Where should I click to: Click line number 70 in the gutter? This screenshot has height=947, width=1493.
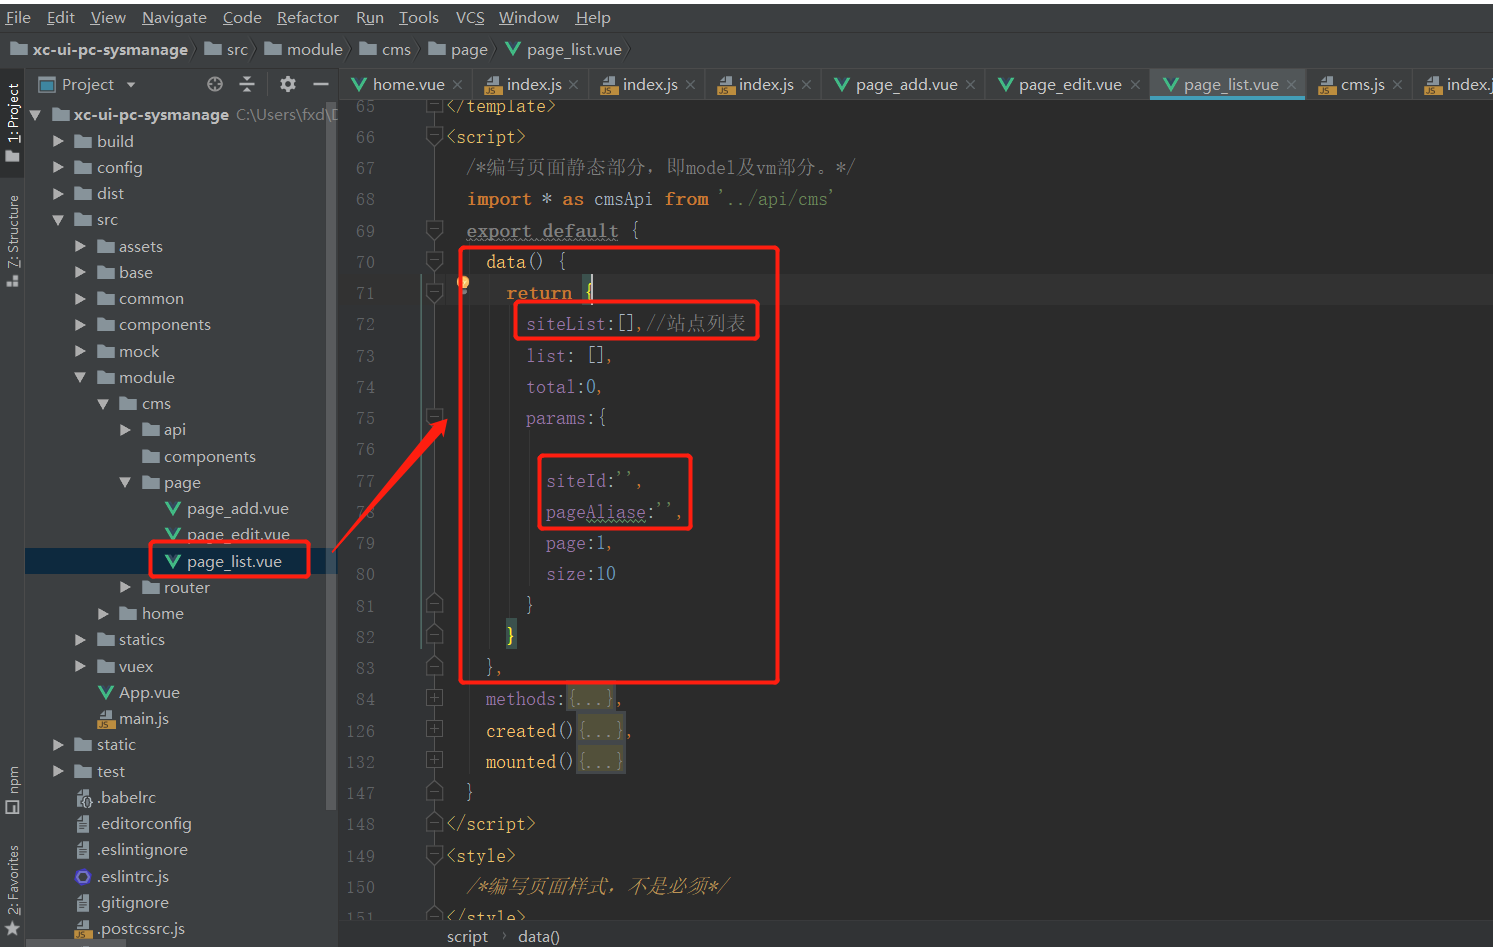click(x=365, y=262)
